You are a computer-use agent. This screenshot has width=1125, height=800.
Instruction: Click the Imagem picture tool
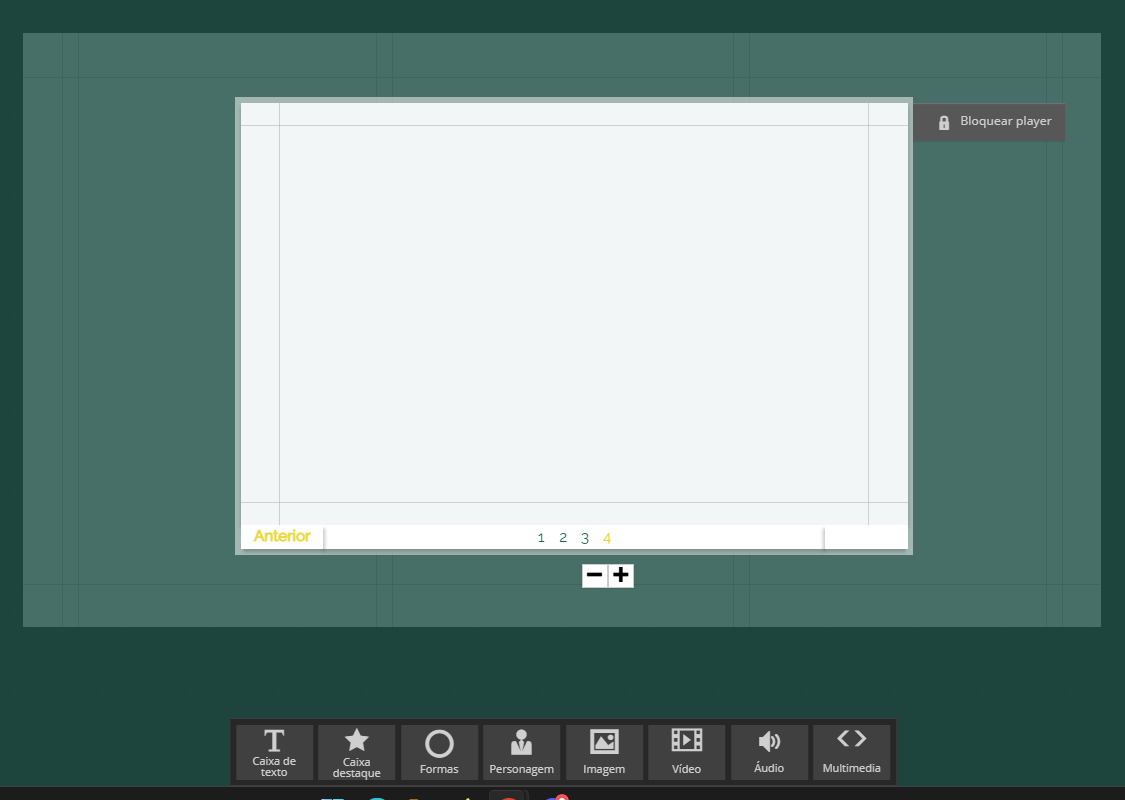[x=604, y=752]
